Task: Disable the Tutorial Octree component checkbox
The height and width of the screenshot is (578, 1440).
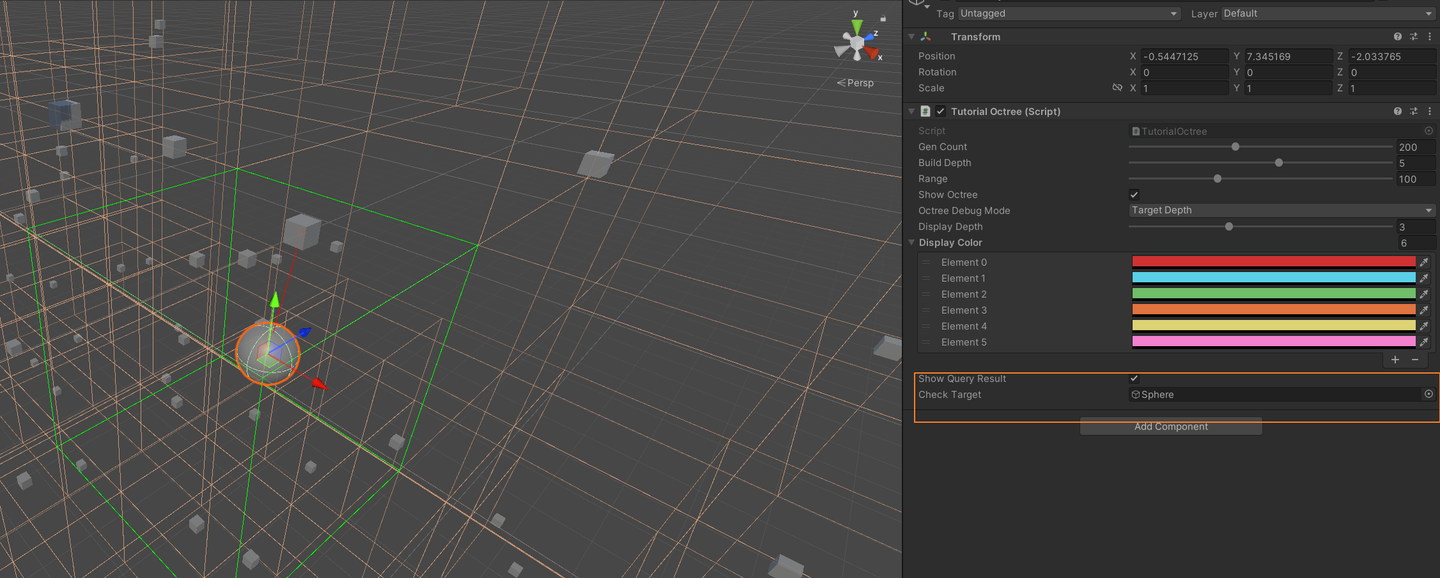Action: [941, 111]
